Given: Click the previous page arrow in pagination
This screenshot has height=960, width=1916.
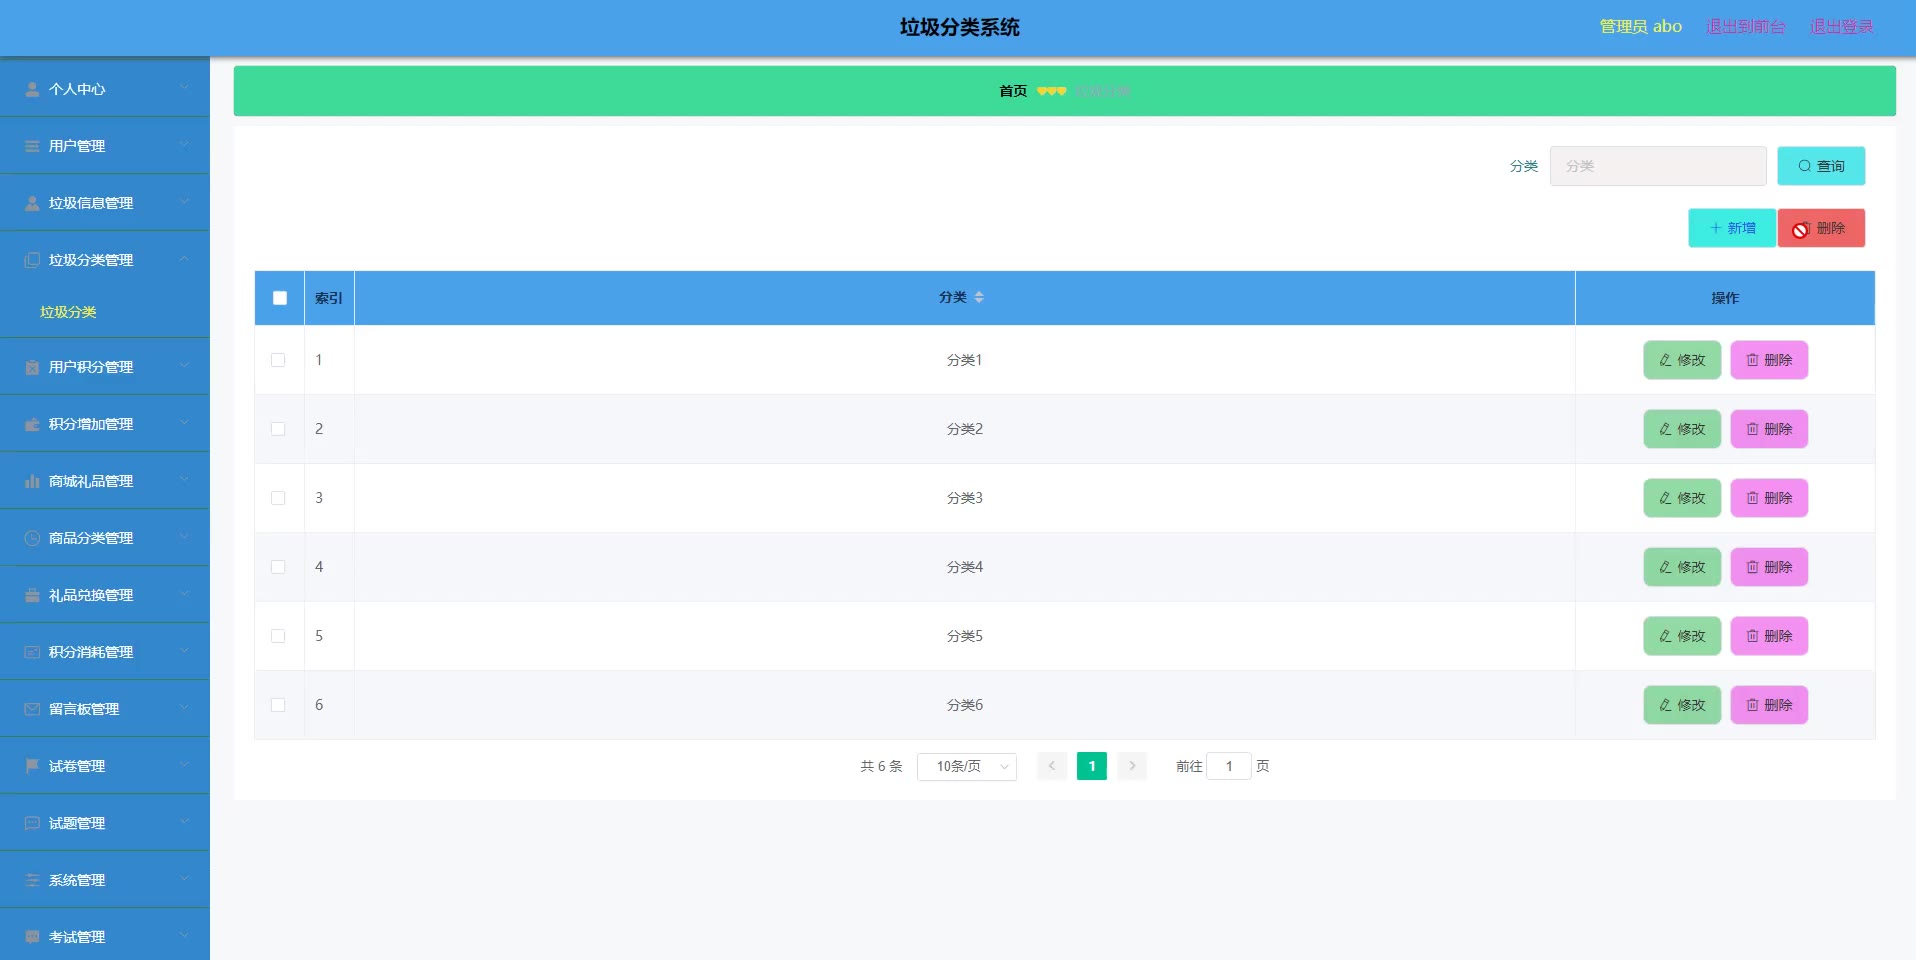Looking at the screenshot, I should point(1052,766).
